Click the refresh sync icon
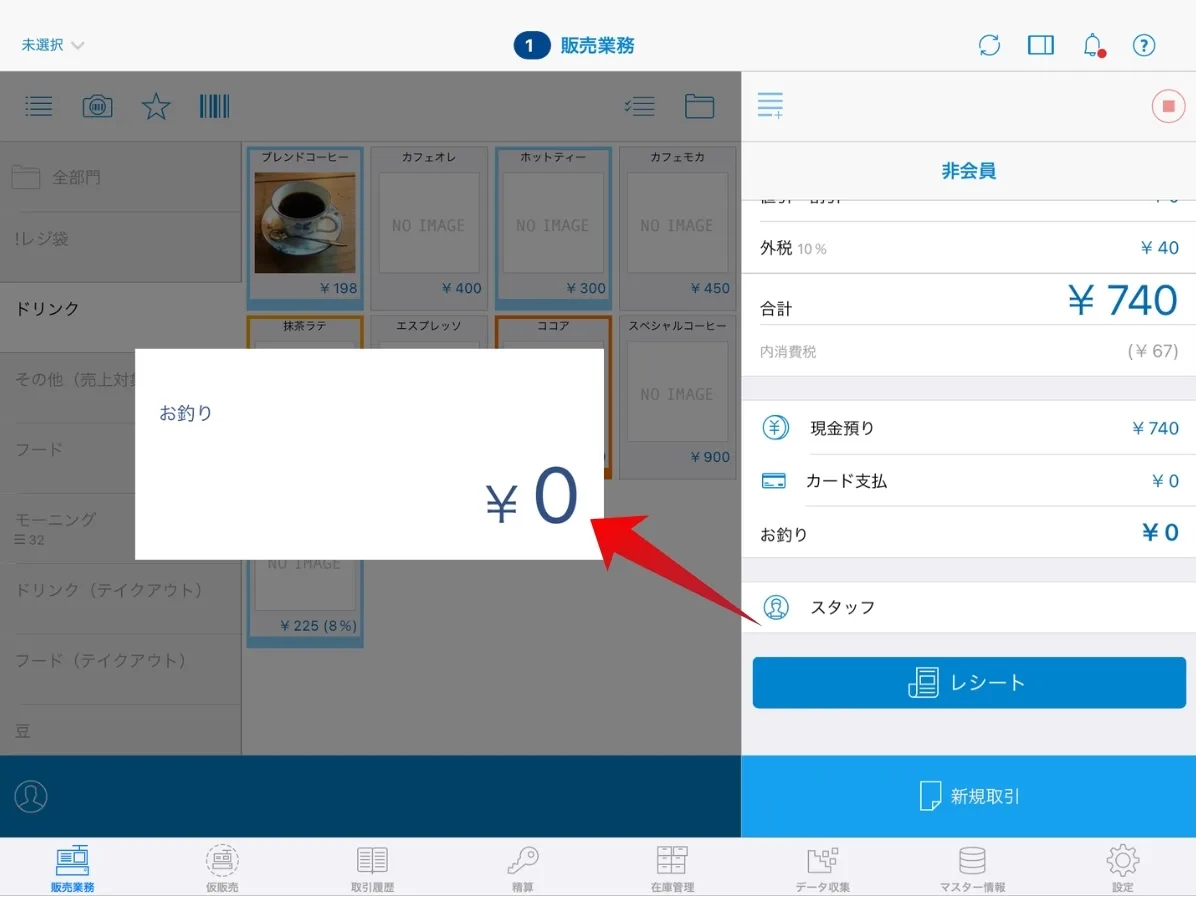Viewport: 1196px width, 897px height. [x=989, y=45]
